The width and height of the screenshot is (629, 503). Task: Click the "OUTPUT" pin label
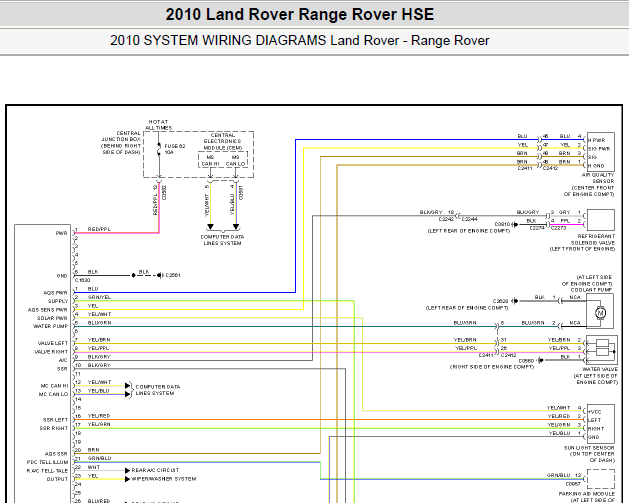point(57,479)
